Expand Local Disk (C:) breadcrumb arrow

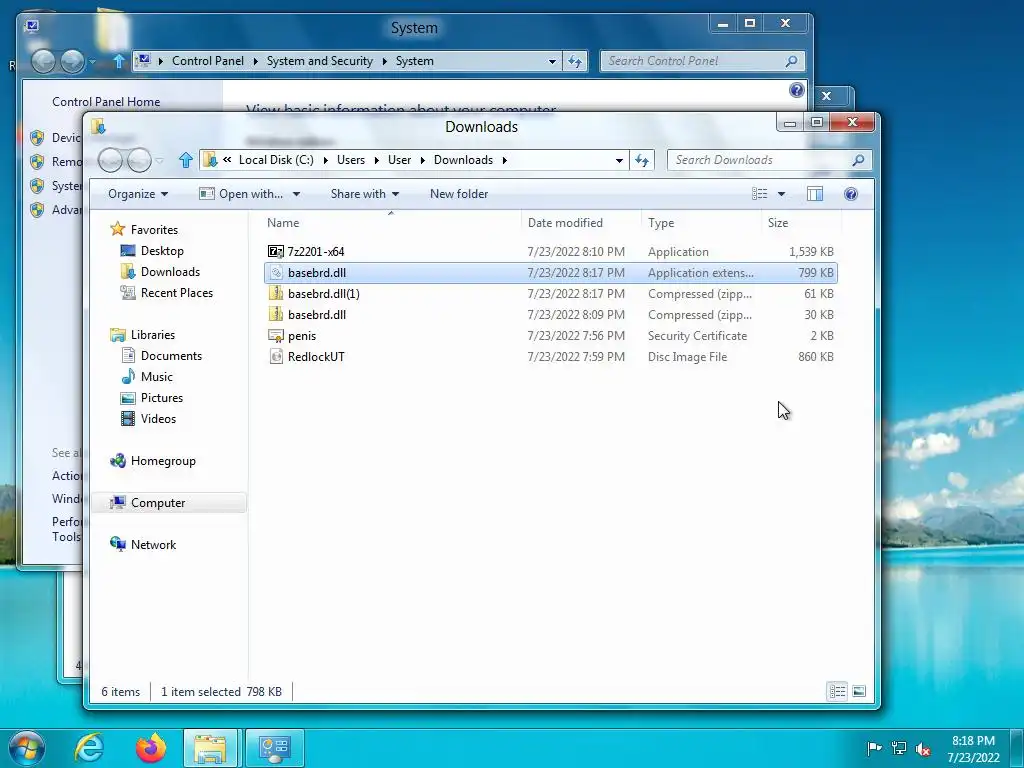point(325,160)
